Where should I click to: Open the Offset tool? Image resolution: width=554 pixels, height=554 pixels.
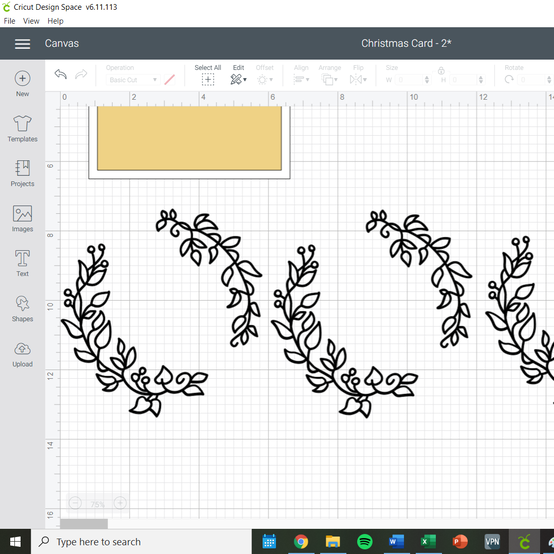[265, 79]
